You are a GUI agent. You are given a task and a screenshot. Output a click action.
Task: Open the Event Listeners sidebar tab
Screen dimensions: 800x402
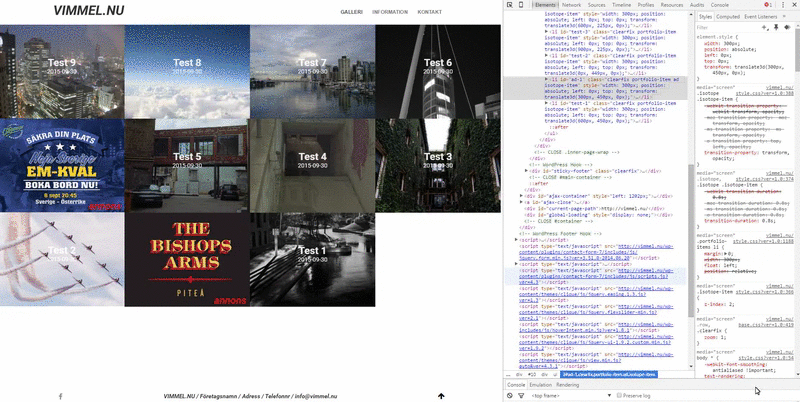point(760,17)
